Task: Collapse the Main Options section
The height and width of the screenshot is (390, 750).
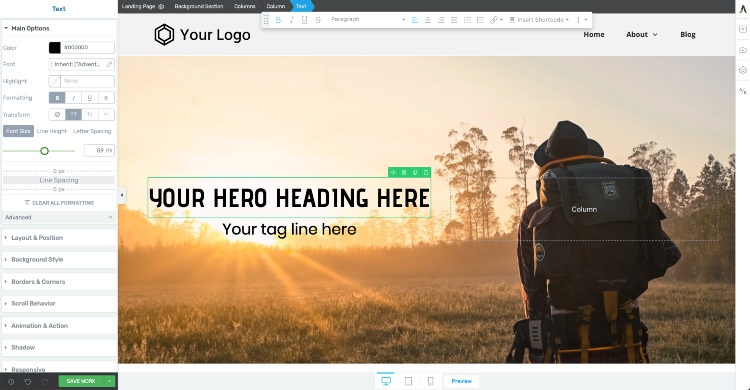Action: [x=59, y=28]
